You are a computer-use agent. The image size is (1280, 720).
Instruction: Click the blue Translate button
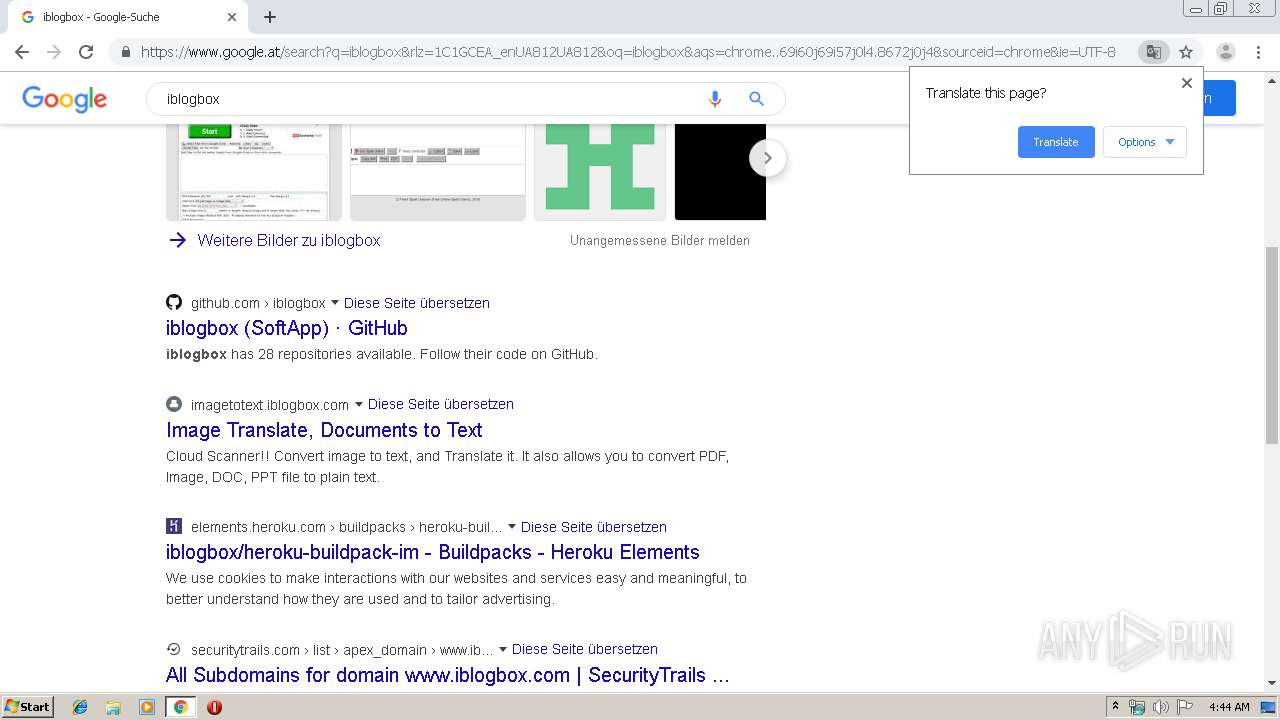click(1056, 142)
